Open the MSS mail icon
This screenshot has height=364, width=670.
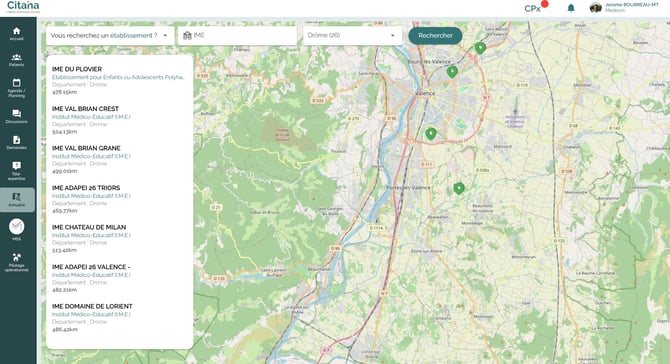tap(17, 229)
